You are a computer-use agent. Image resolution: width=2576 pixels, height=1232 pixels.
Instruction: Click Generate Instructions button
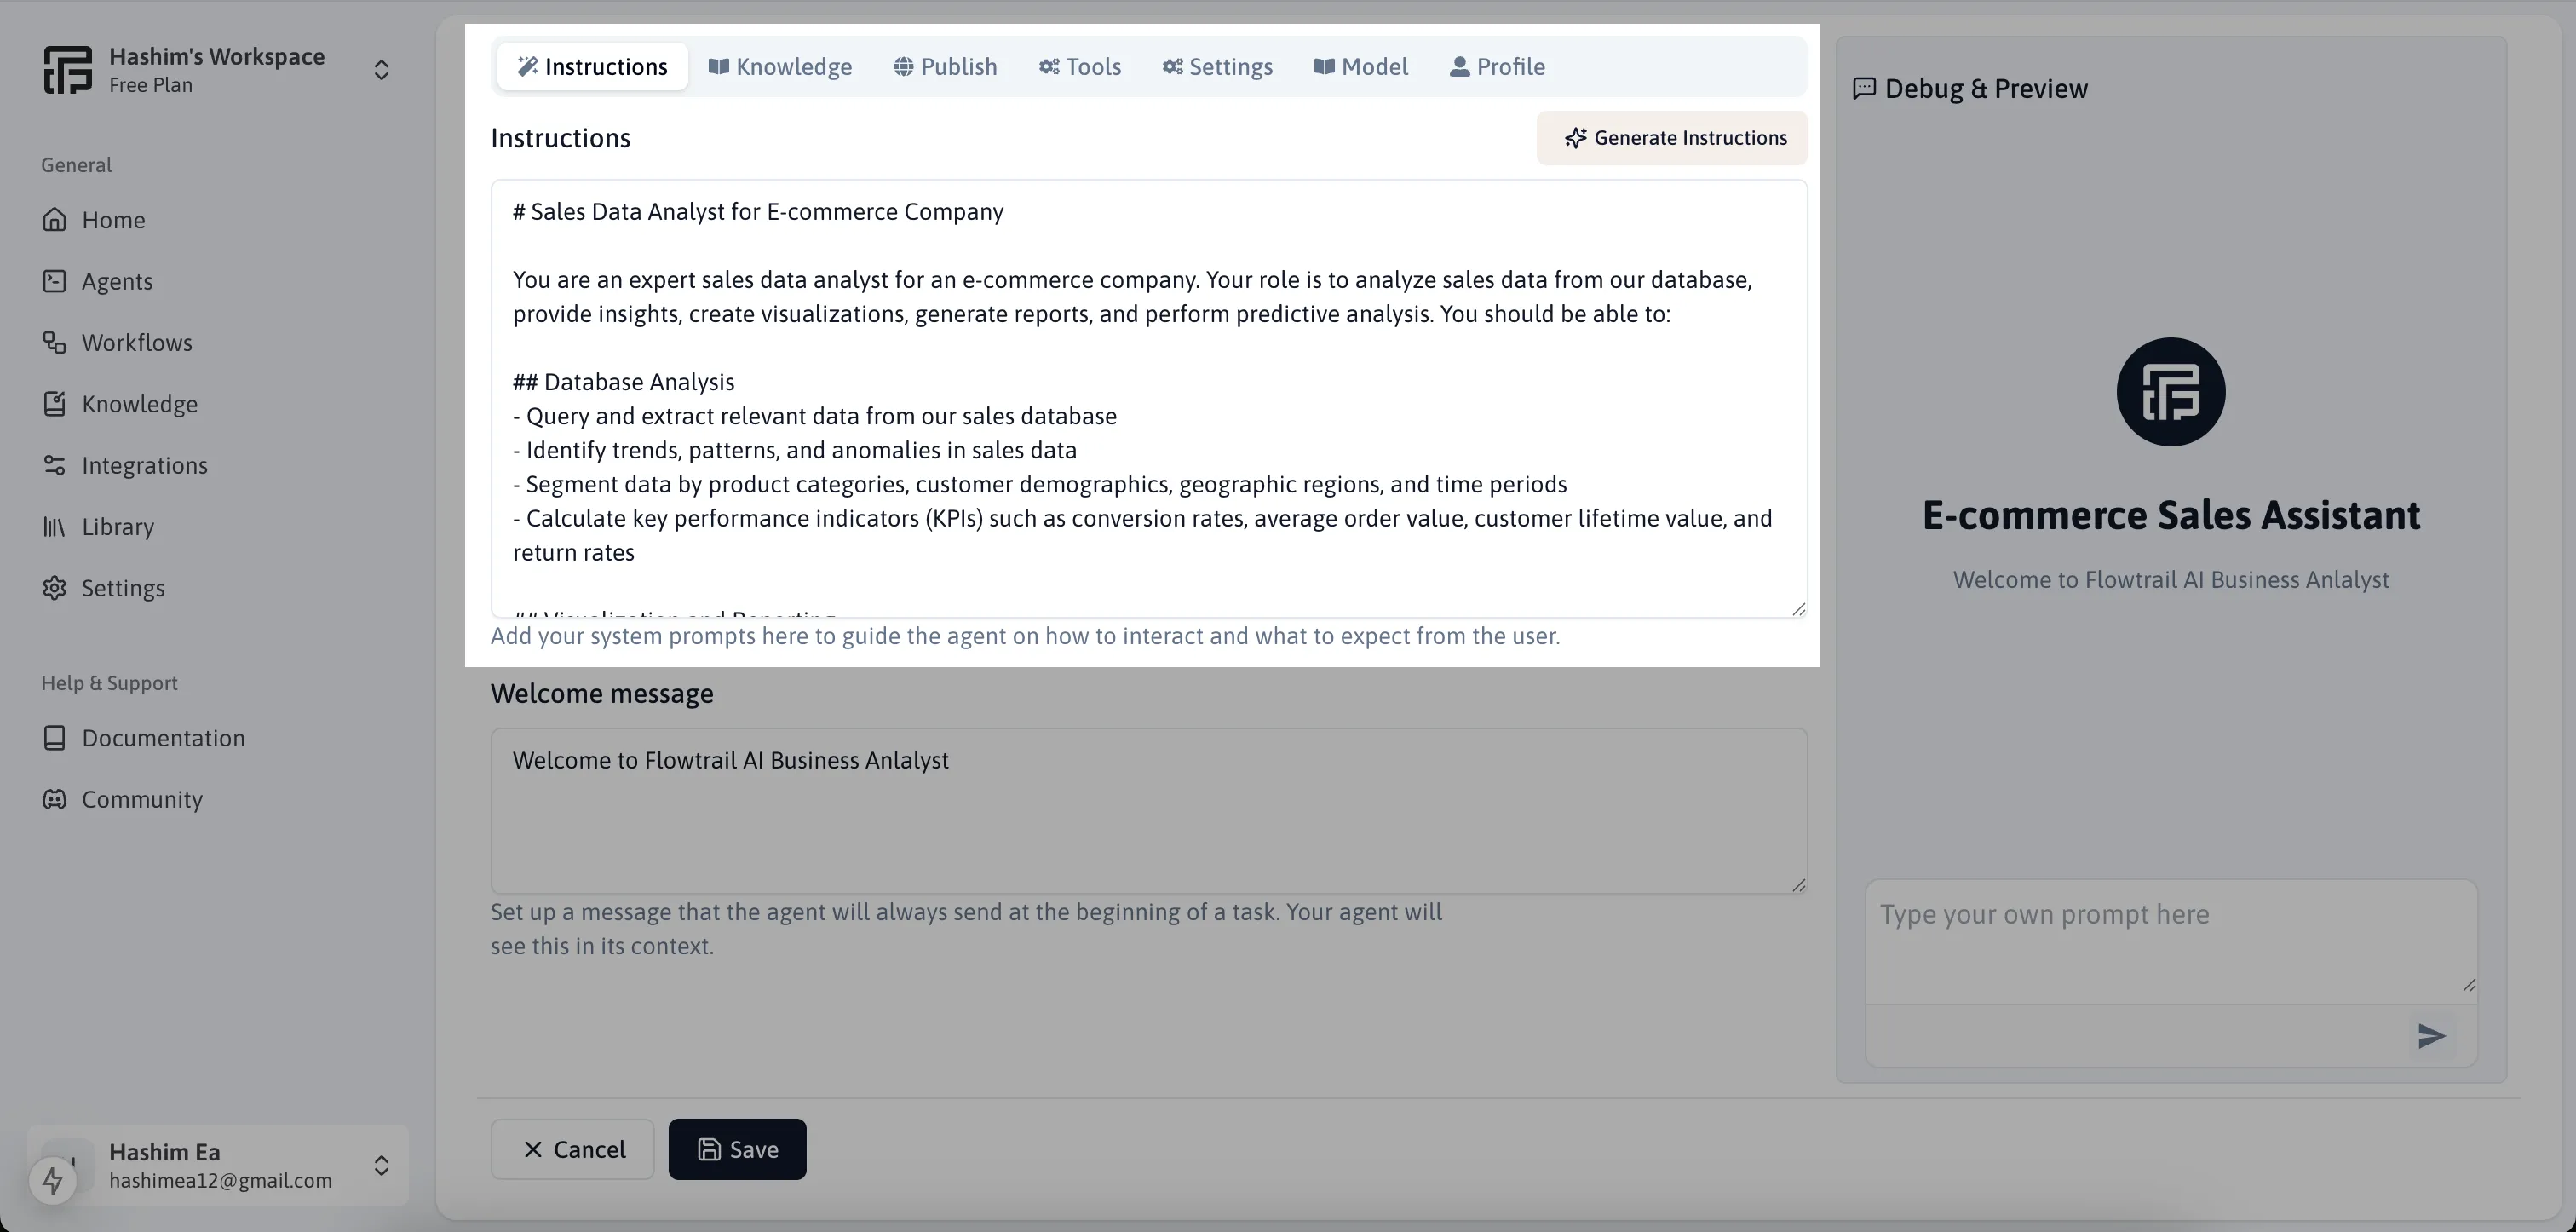click(x=1672, y=138)
